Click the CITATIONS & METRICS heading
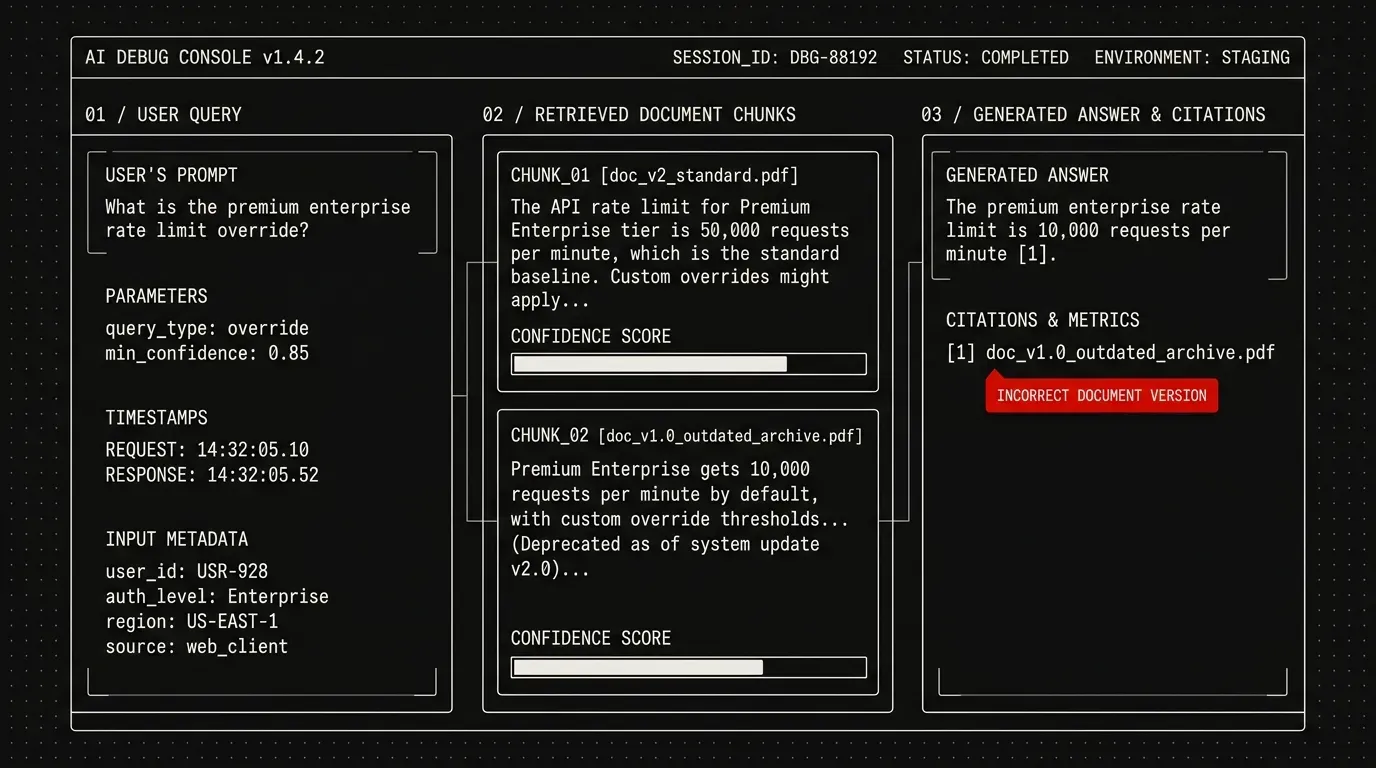This screenshot has width=1376, height=768. 1043,320
